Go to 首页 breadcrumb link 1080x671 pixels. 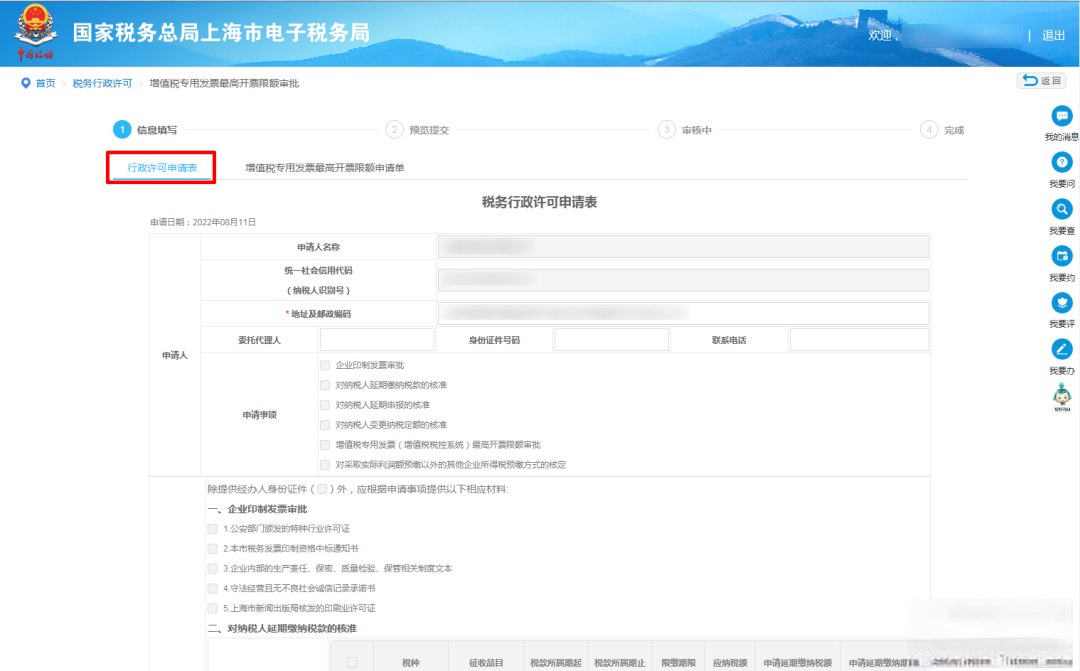click(x=46, y=83)
